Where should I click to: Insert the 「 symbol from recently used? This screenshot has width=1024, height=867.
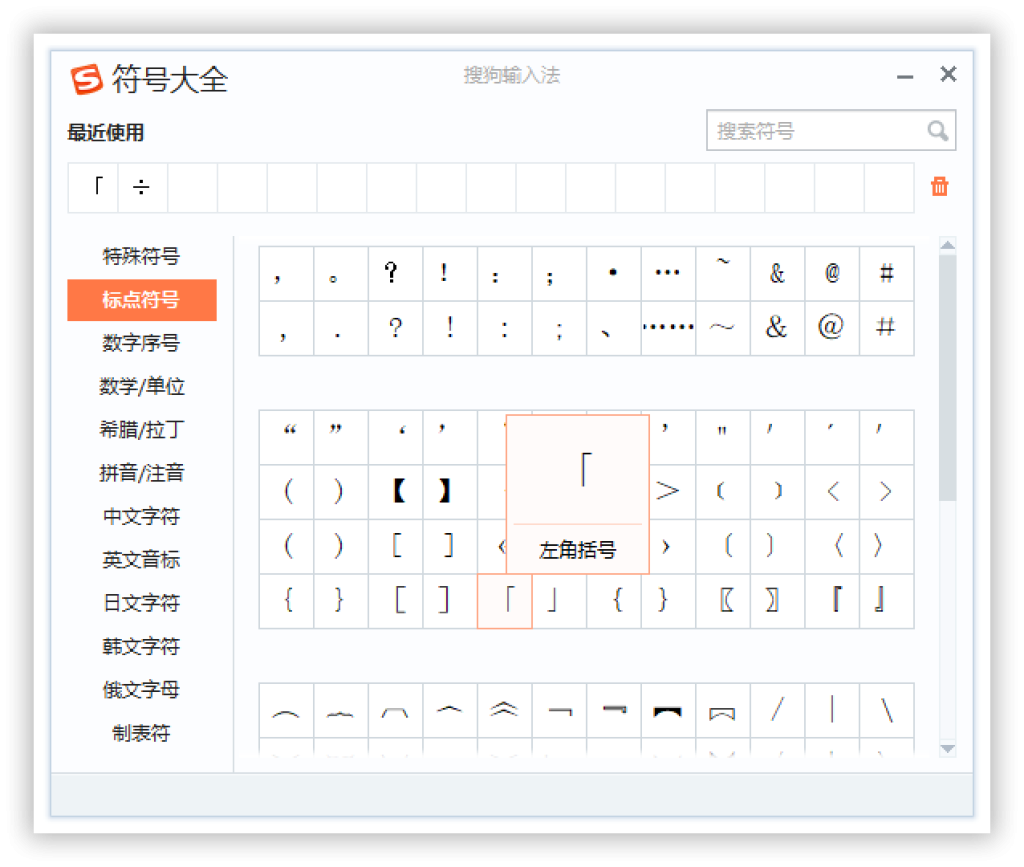click(x=92, y=187)
